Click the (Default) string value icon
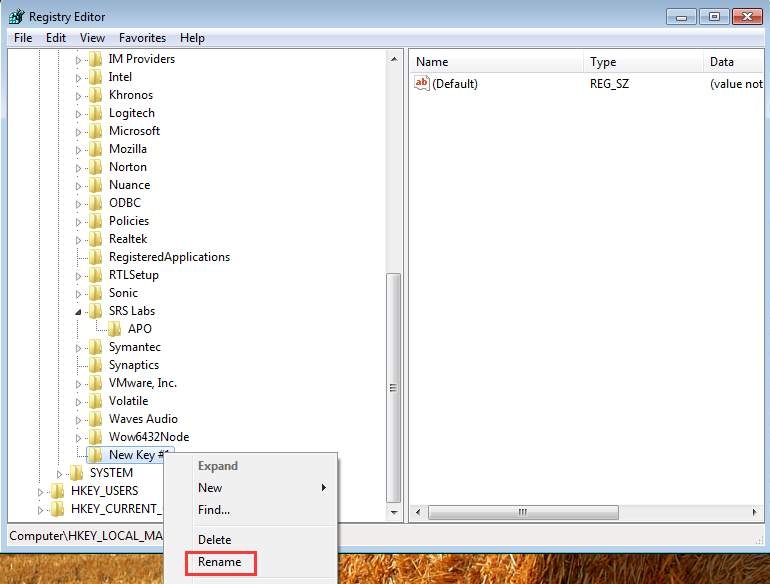The image size is (770, 584). [x=422, y=84]
